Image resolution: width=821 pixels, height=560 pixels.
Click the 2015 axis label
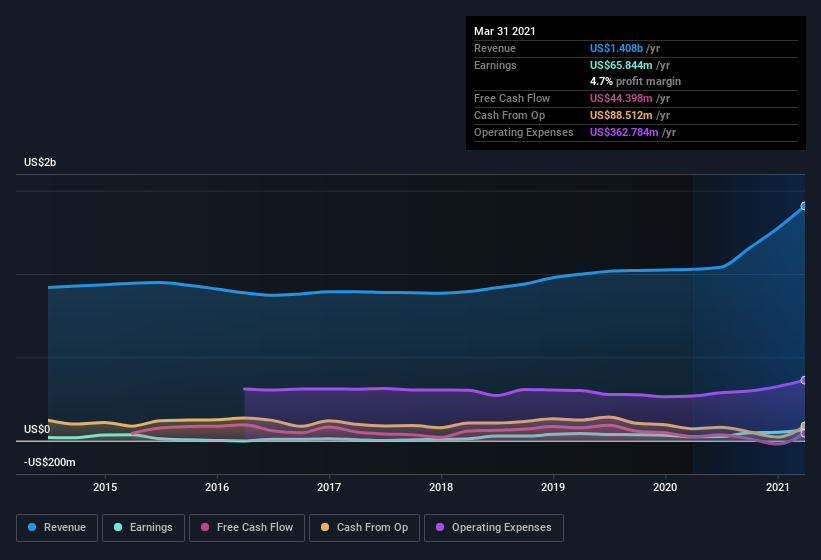[x=105, y=487]
